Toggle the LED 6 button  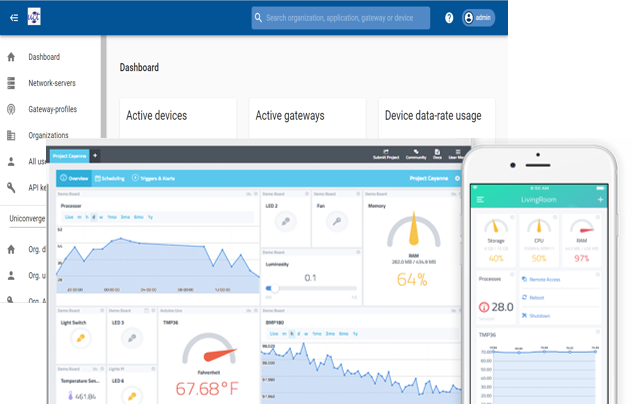coord(132,396)
